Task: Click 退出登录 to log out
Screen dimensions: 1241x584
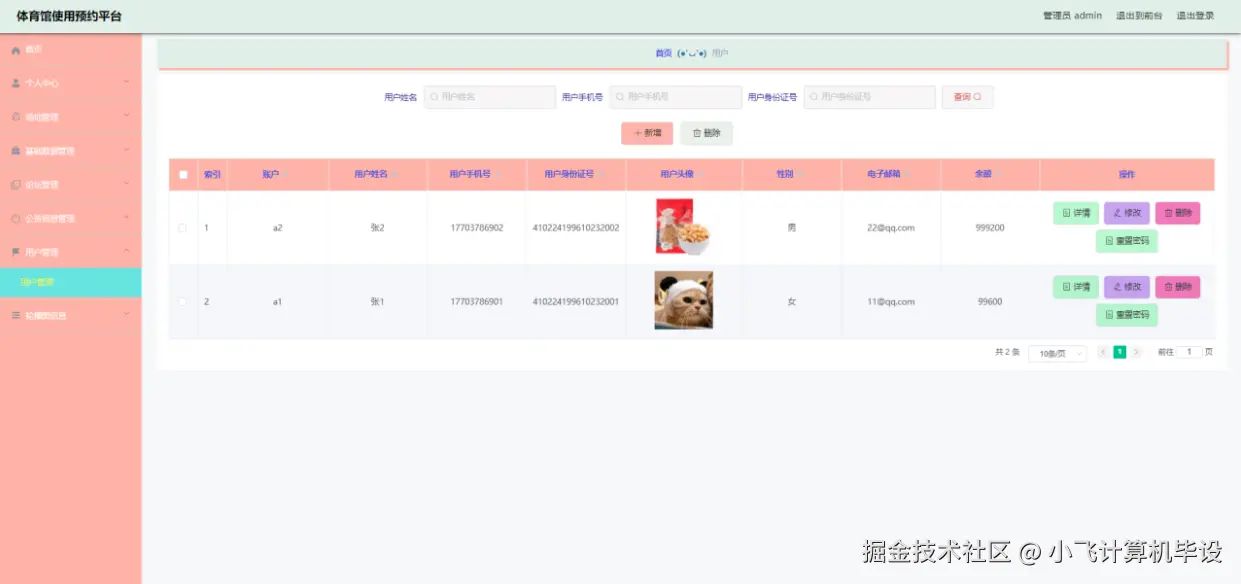Action: 1195,16
